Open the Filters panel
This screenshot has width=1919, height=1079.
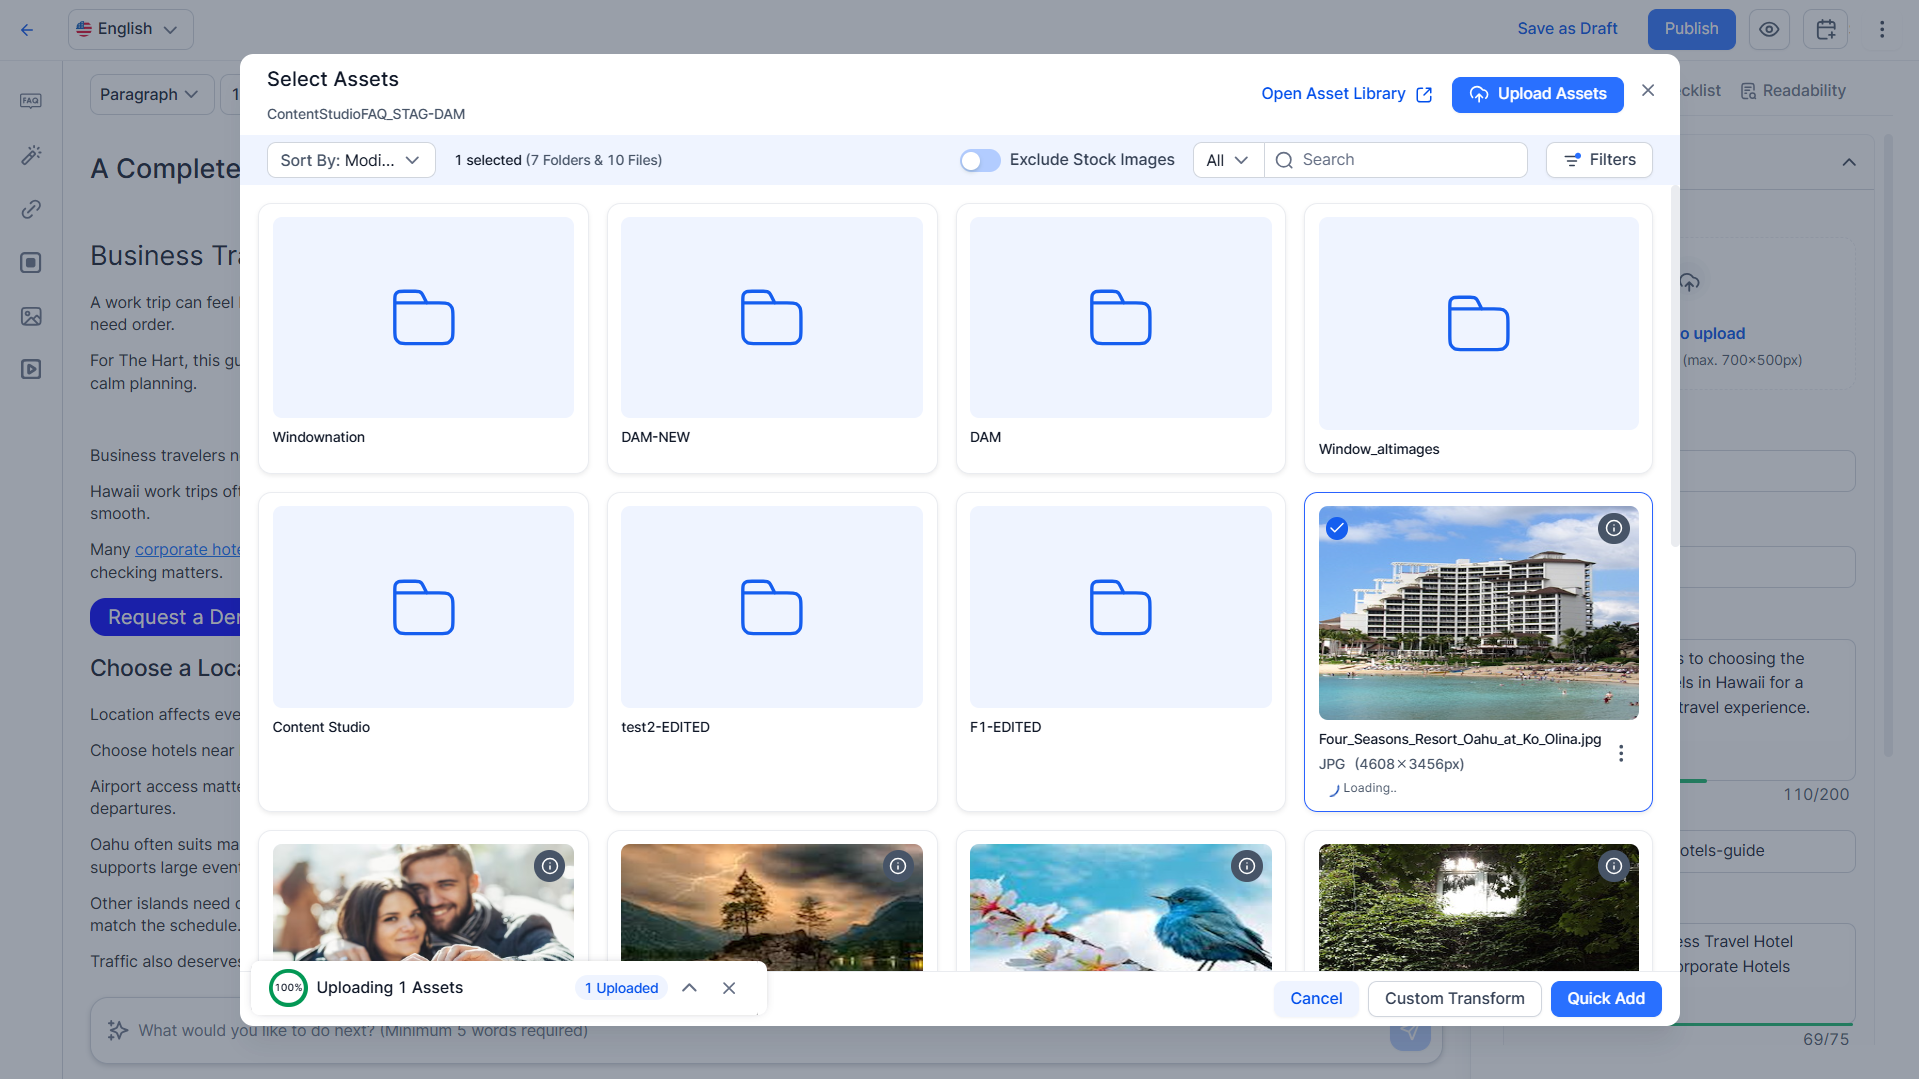(1599, 160)
